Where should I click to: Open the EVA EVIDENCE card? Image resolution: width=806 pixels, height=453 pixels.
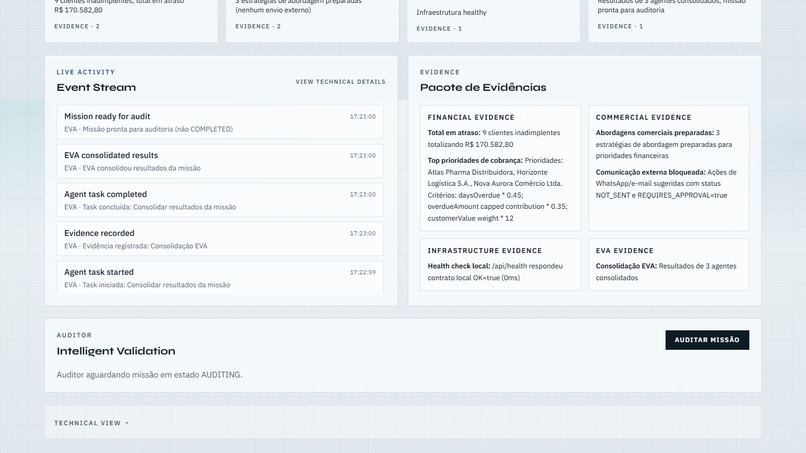pyautogui.click(x=669, y=264)
